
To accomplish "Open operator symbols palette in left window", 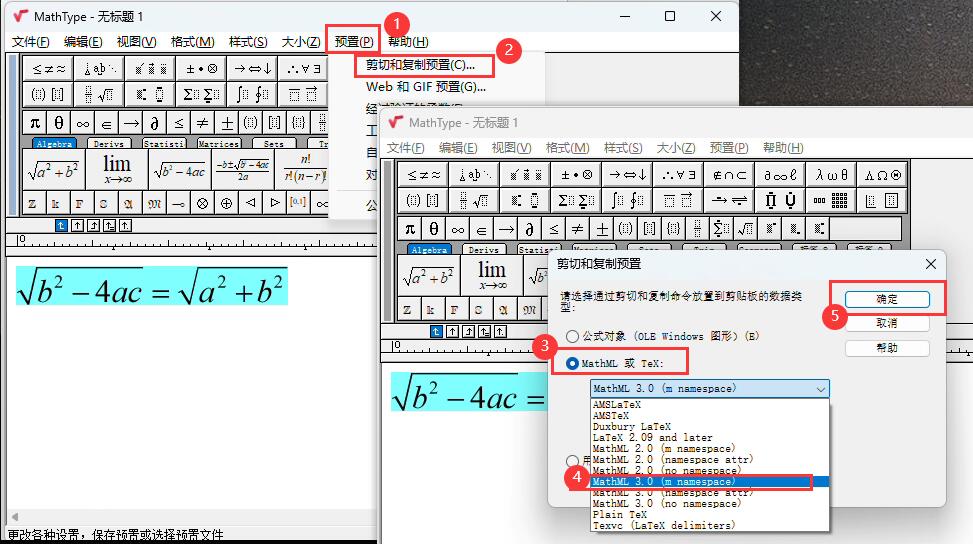I will [x=201, y=69].
